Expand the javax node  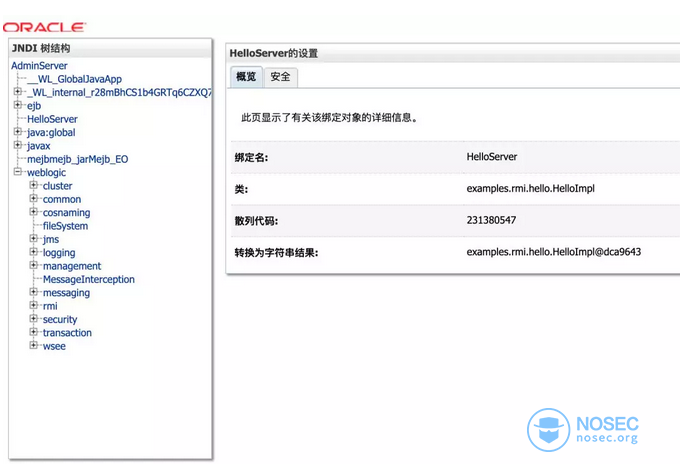(x=18, y=145)
